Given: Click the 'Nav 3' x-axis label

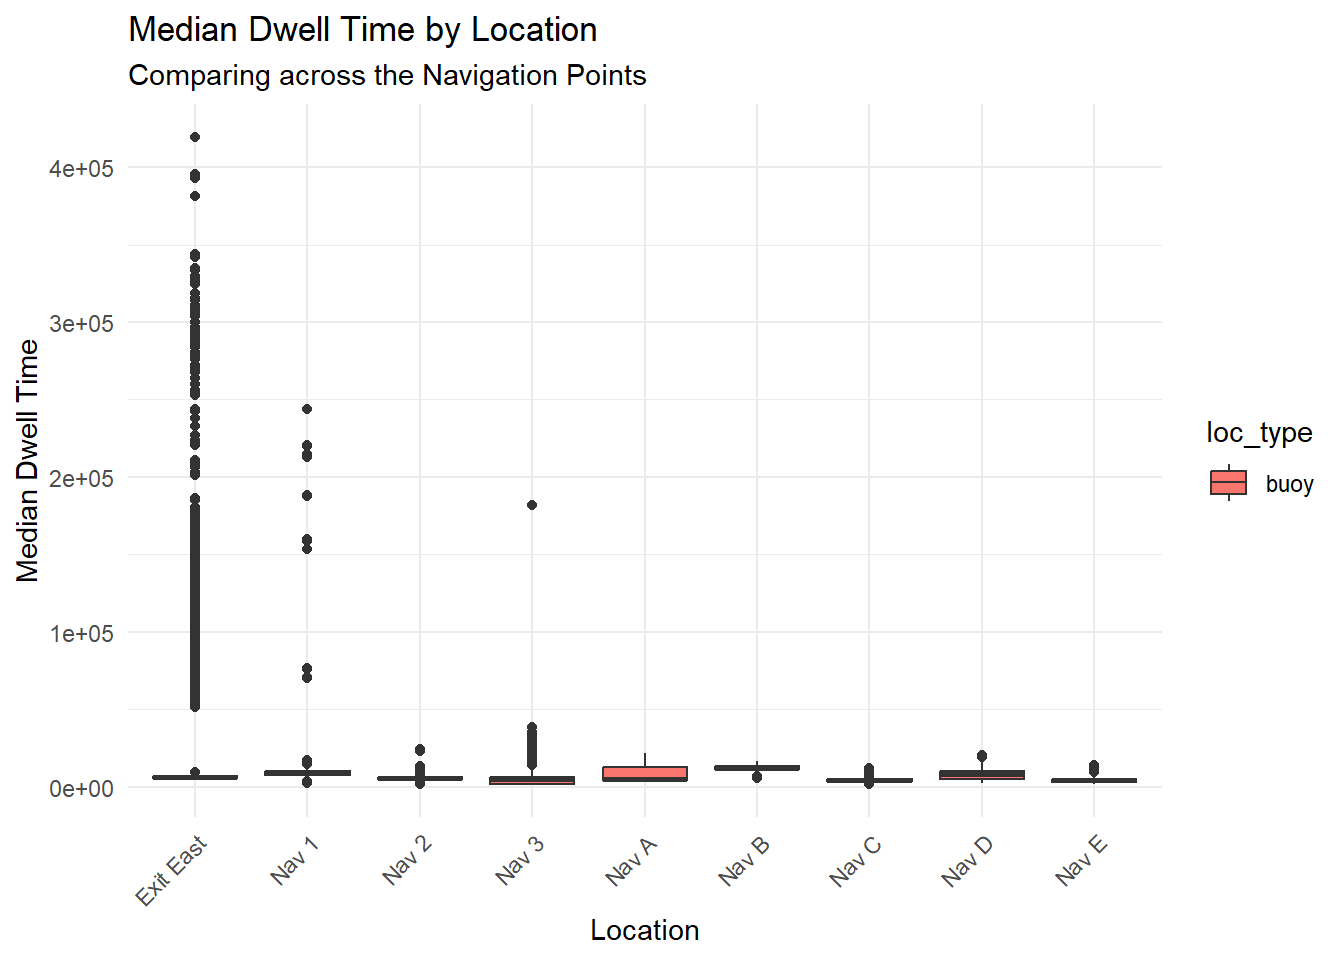Looking at the screenshot, I should pos(519,860).
